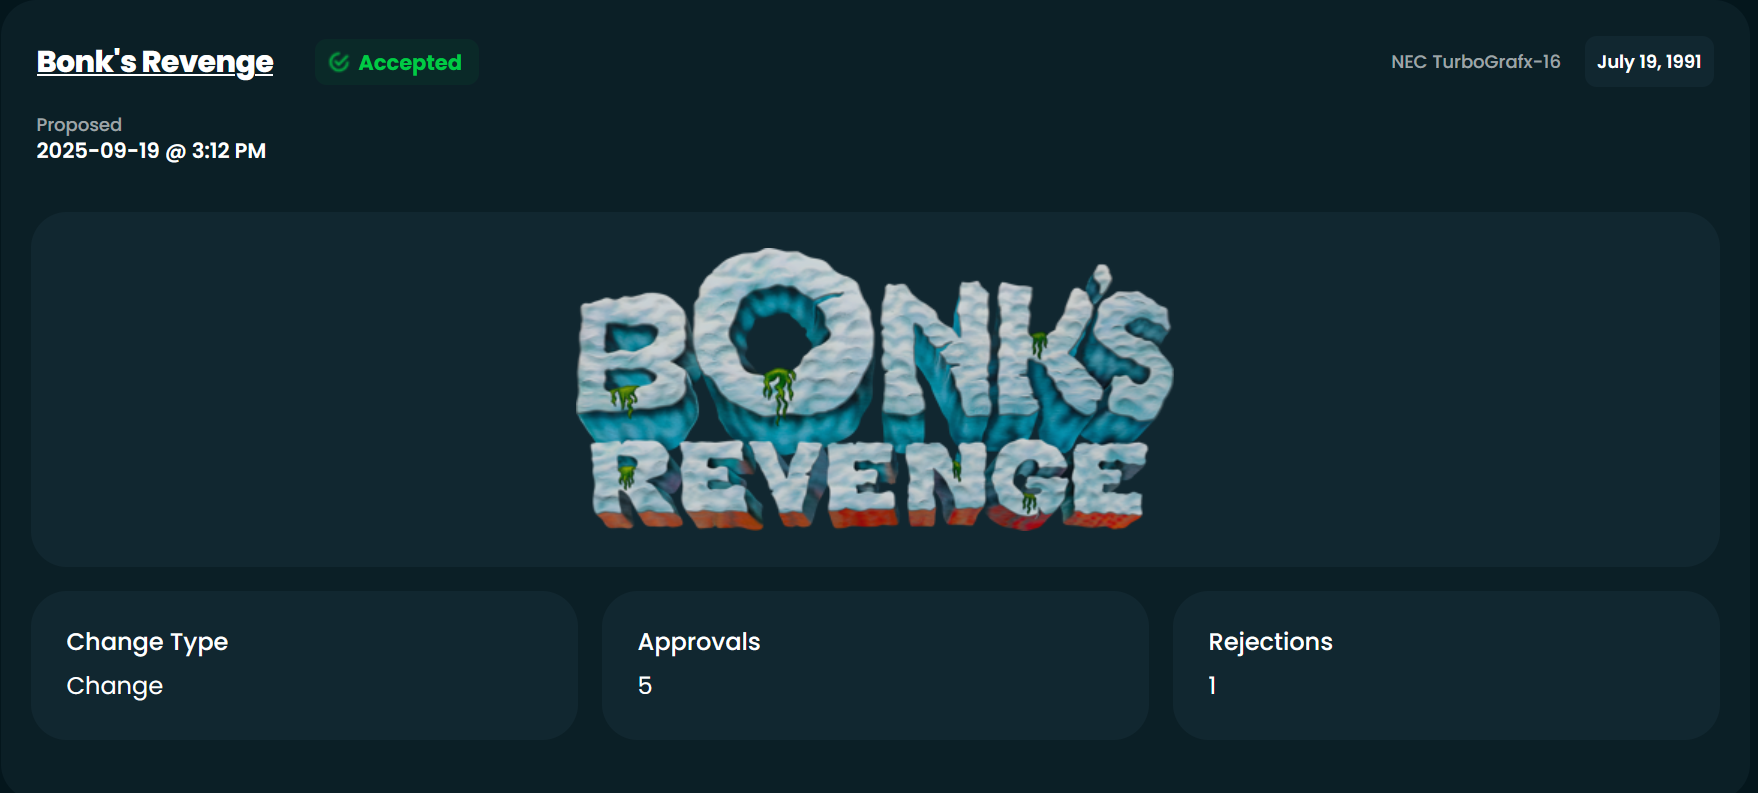
Task: Click the Rejections heading
Action: click(1270, 642)
